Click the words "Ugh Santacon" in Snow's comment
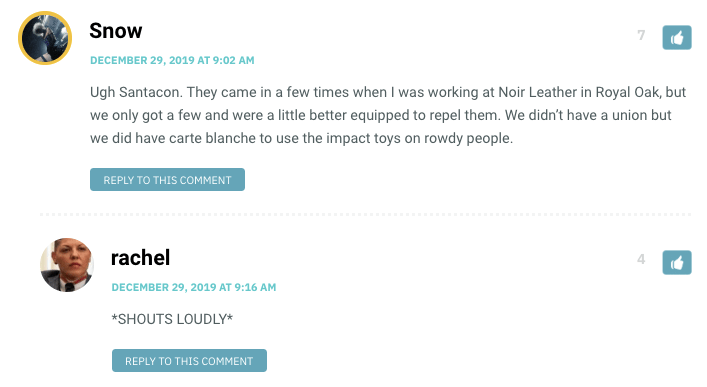 pyautogui.click(x=135, y=92)
